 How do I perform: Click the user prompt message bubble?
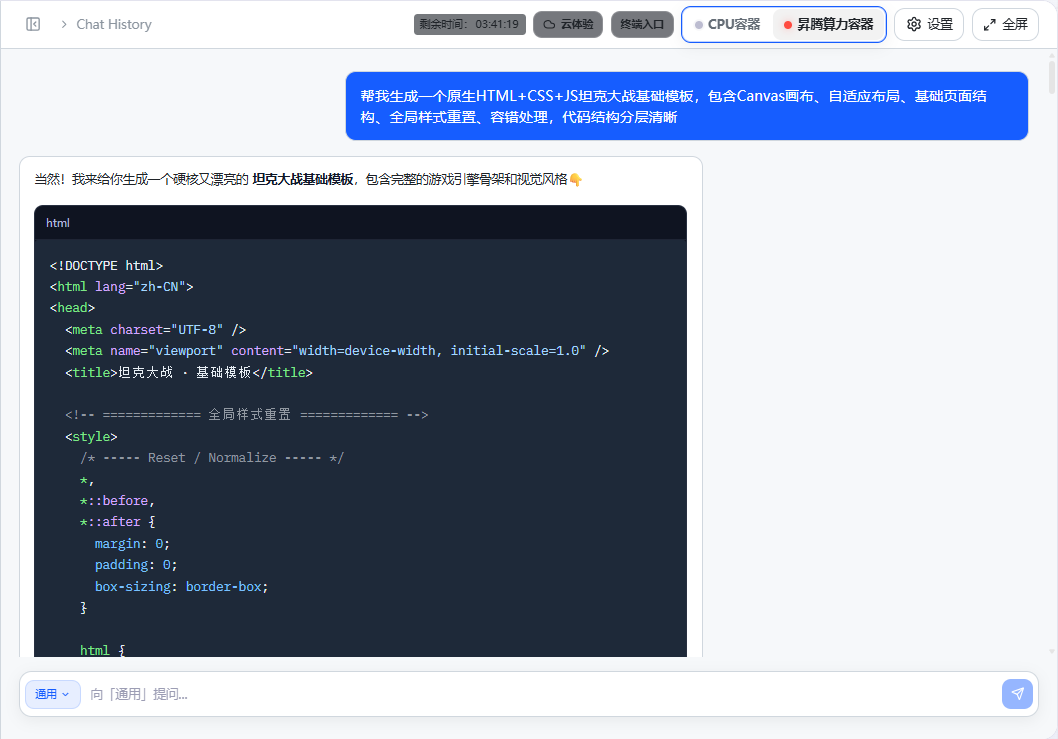686,106
